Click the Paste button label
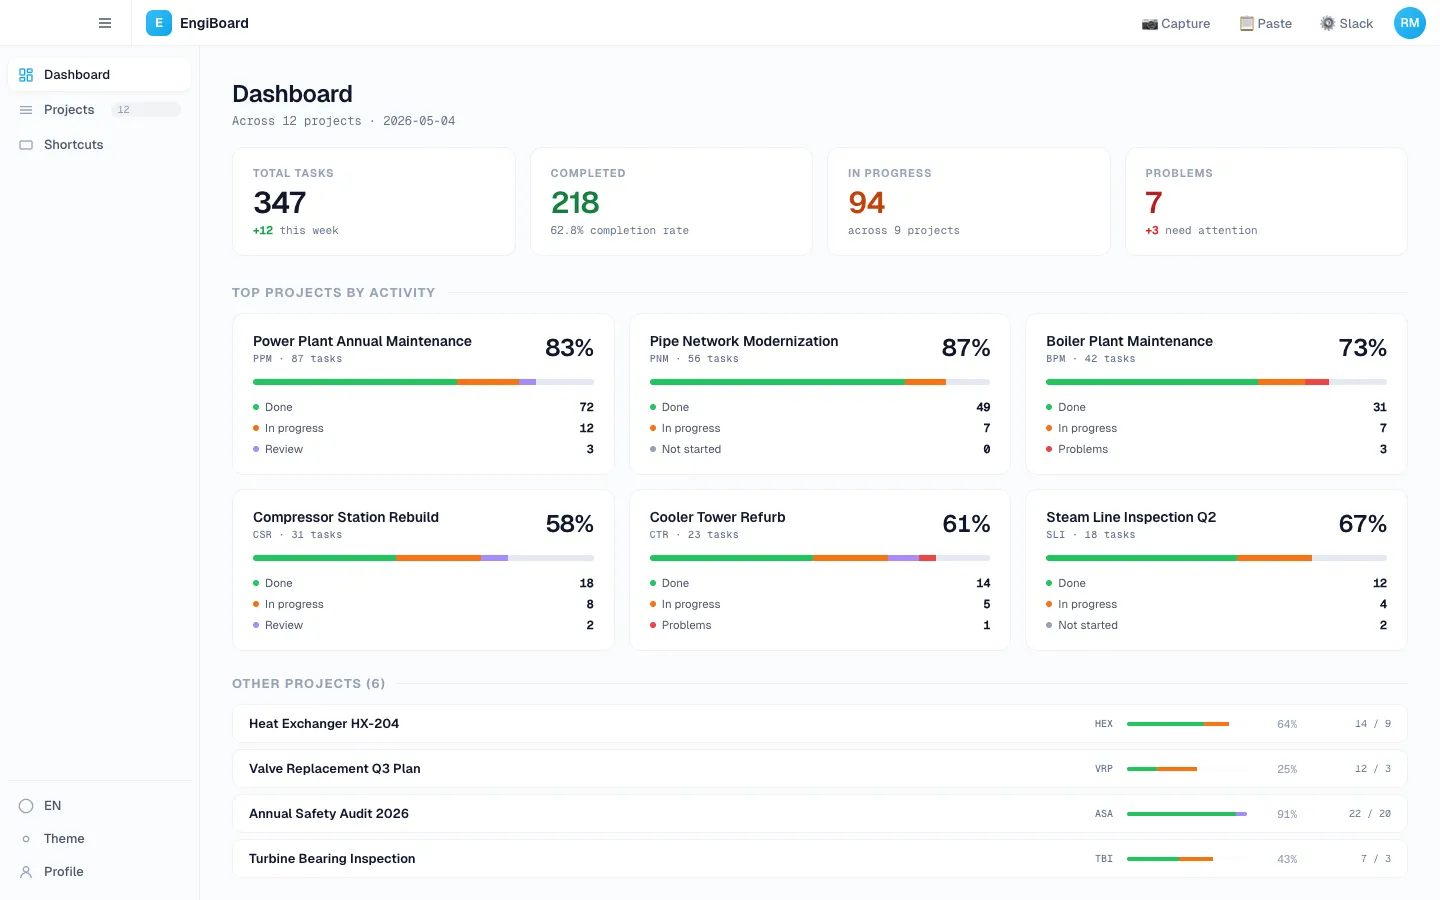This screenshot has height=900, width=1440. (1275, 24)
